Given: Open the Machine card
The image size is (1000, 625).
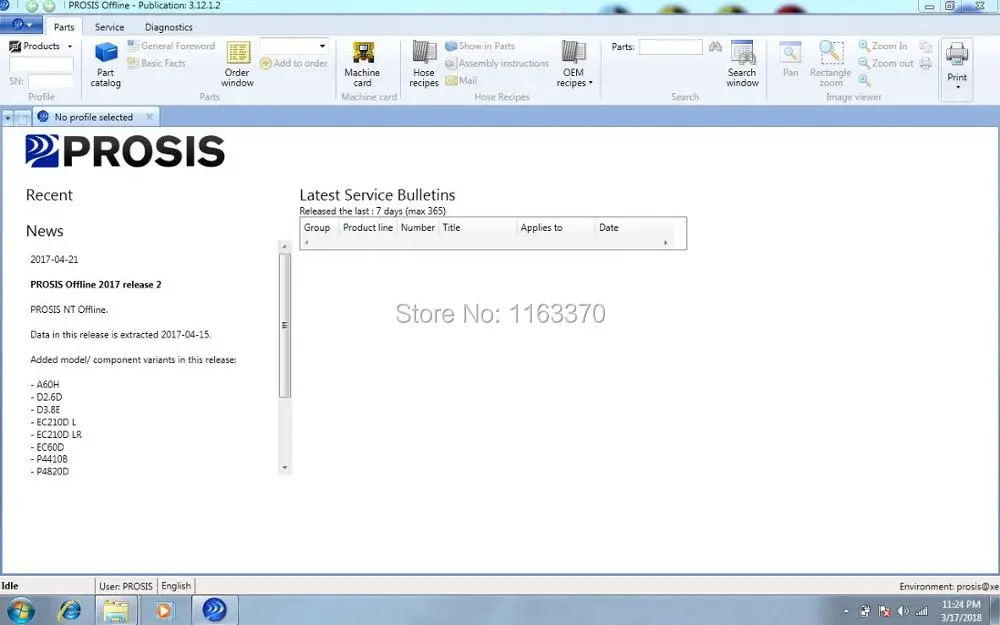Looking at the screenshot, I should pos(362,64).
